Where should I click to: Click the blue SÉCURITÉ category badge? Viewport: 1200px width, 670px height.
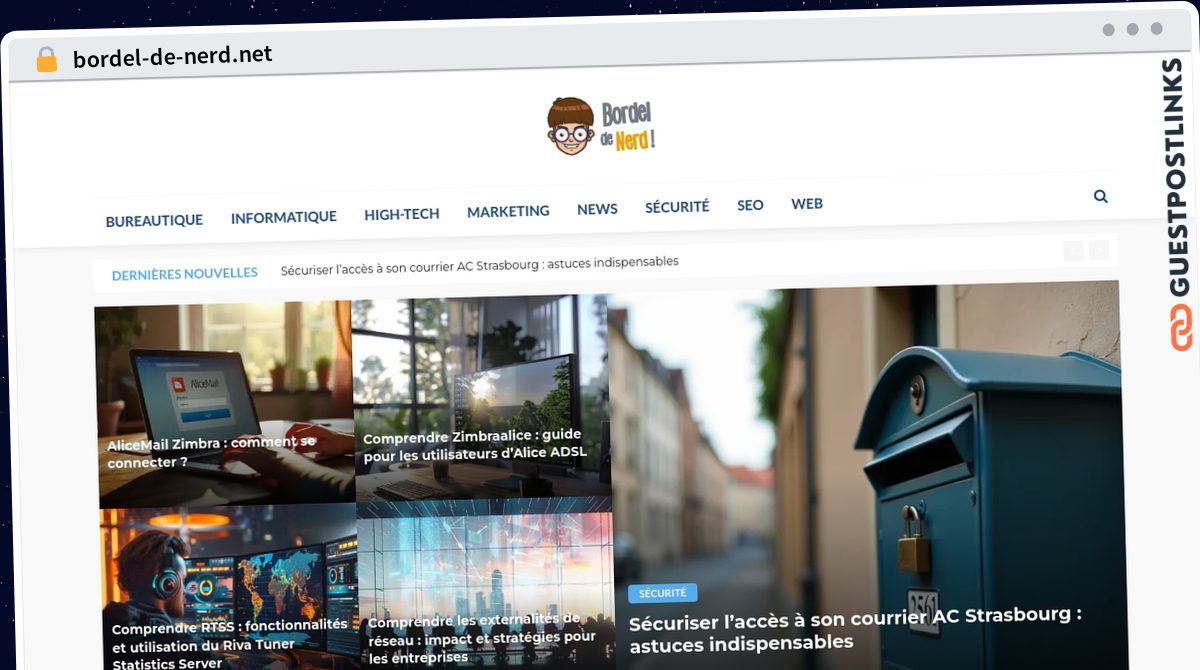point(662,593)
